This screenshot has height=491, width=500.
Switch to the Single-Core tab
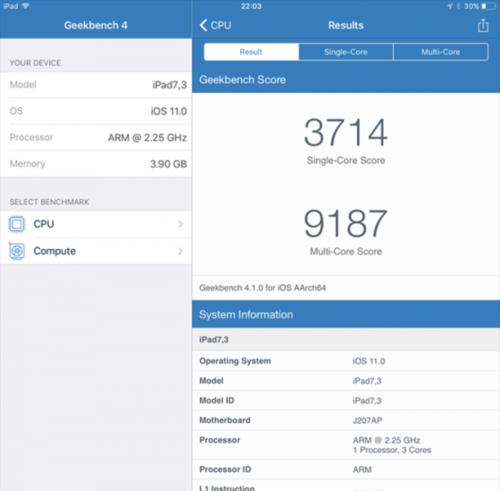[346, 52]
